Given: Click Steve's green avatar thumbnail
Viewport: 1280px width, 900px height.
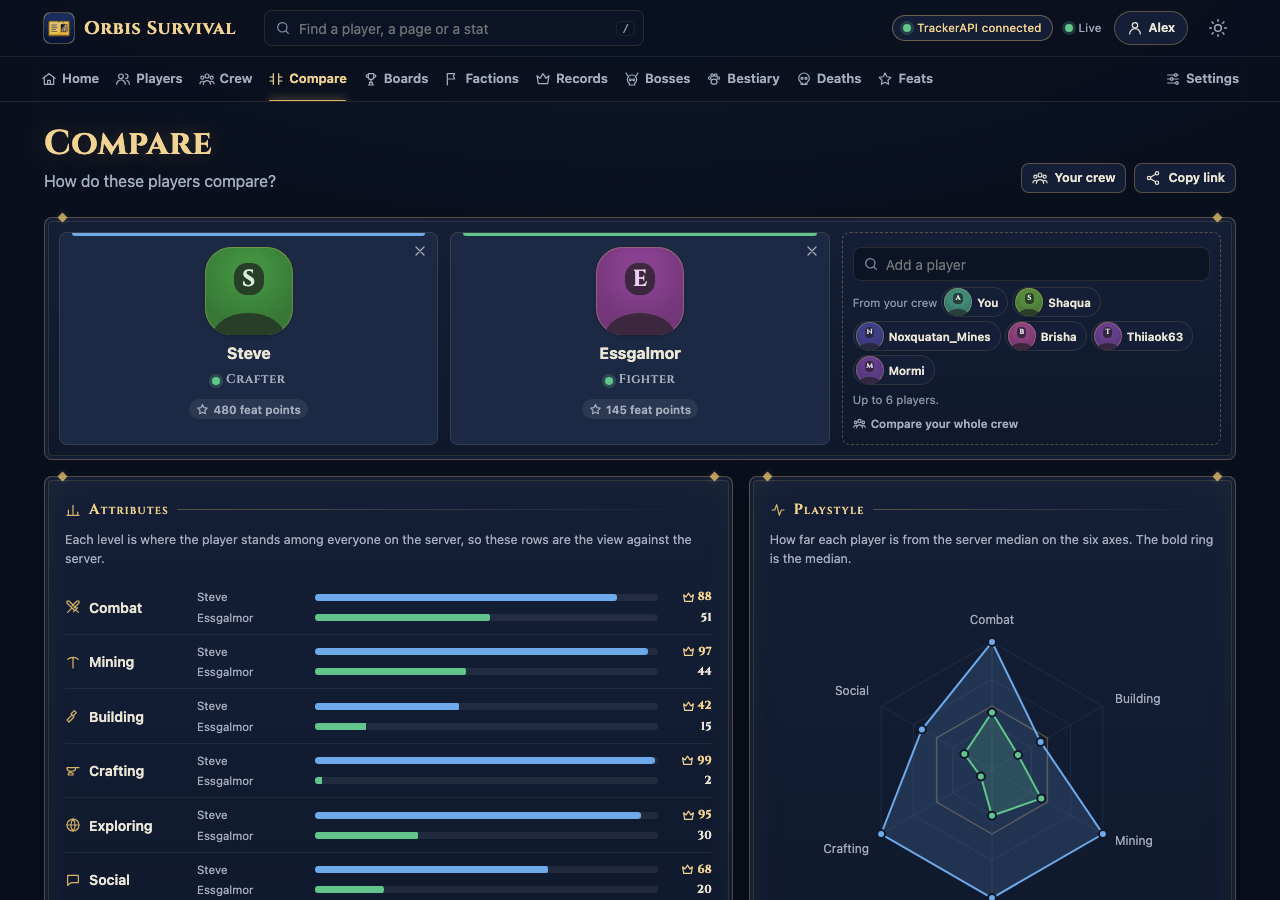Looking at the screenshot, I should pos(249,291).
